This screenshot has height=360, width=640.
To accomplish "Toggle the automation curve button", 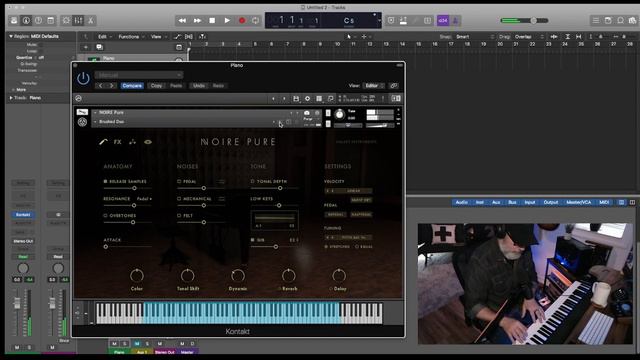I will [177, 37].
